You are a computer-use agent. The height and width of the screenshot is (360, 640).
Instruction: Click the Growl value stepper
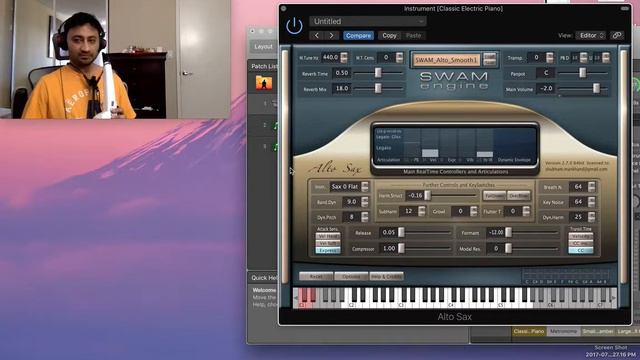[473, 211]
